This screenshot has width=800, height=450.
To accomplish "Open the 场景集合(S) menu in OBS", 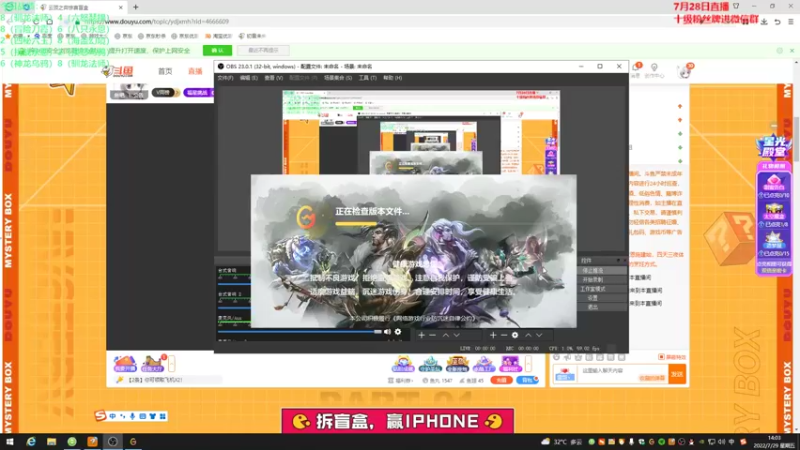I will click(338, 78).
